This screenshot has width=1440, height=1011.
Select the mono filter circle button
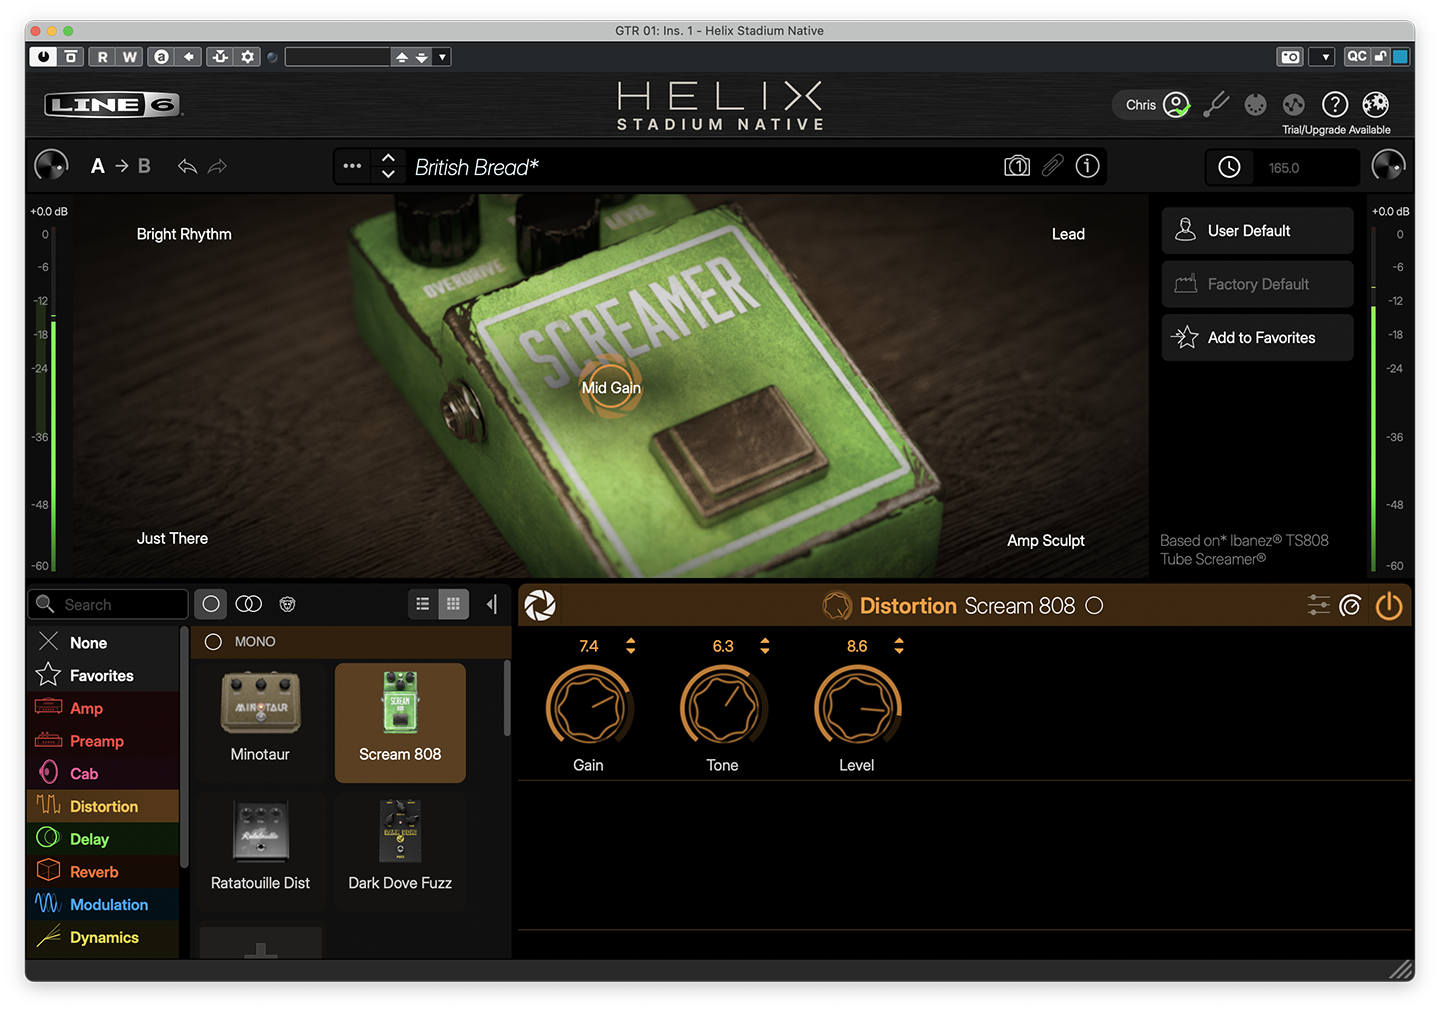(211, 604)
